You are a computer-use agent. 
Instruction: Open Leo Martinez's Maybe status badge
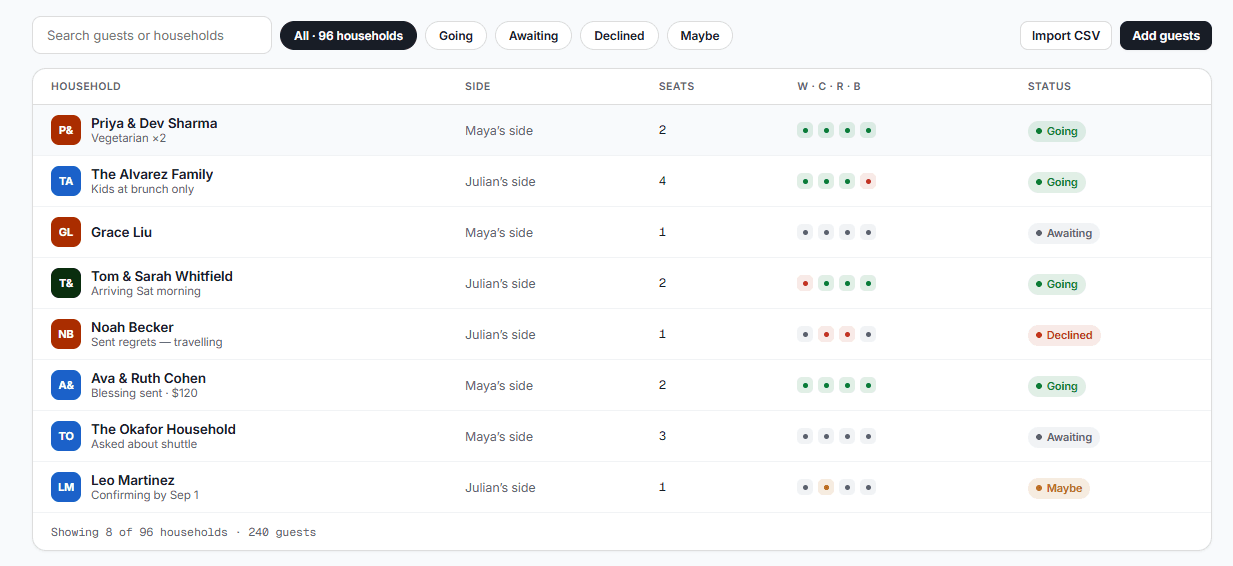pyautogui.click(x=1059, y=488)
